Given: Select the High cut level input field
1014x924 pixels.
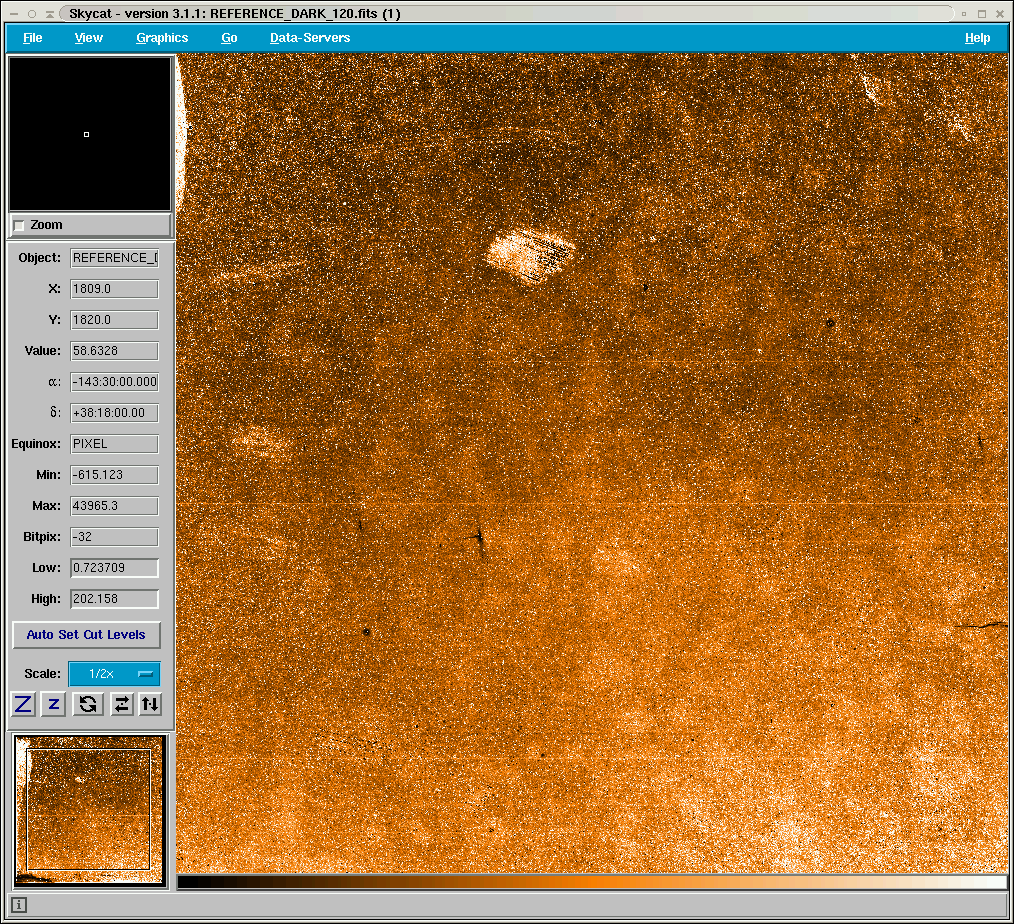Looking at the screenshot, I should (114, 599).
